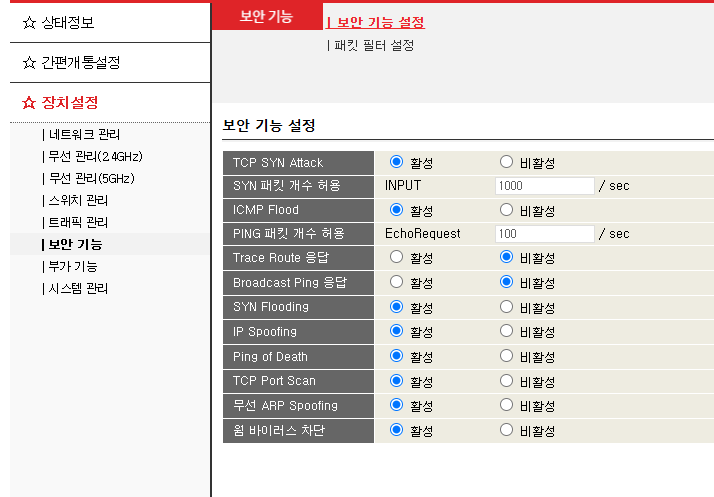Enable Broadcast Ping 응답 with 활성
The height and width of the screenshot is (497, 714).
pyautogui.click(x=396, y=282)
